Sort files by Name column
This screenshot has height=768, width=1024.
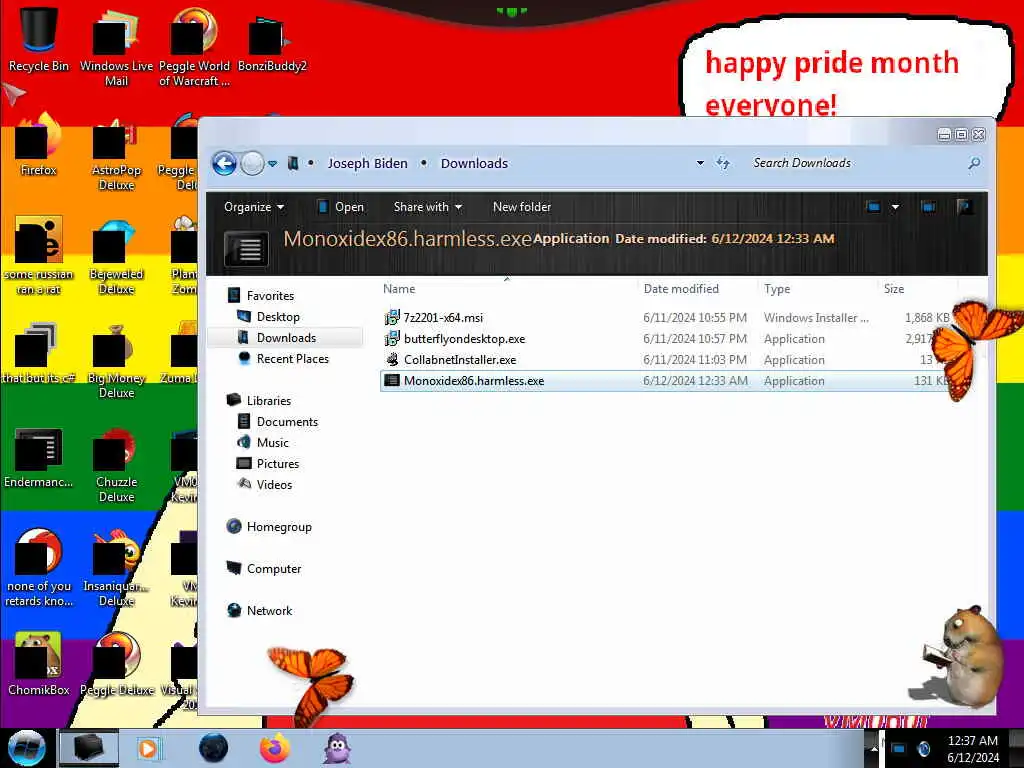pyautogui.click(x=399, y=289)
